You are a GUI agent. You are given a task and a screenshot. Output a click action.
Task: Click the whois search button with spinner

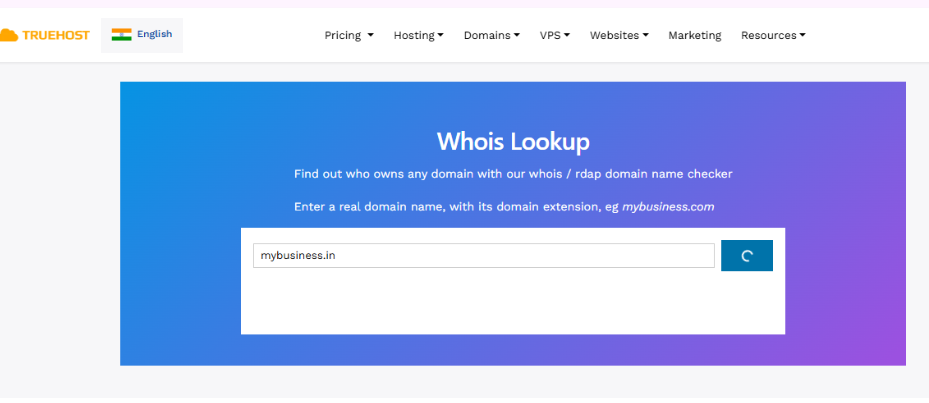click(747, 255)
